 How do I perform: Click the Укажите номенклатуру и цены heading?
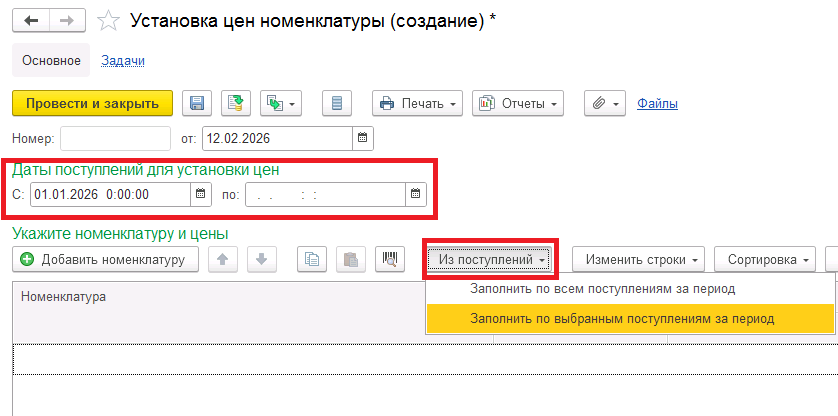tap(120, 234)
